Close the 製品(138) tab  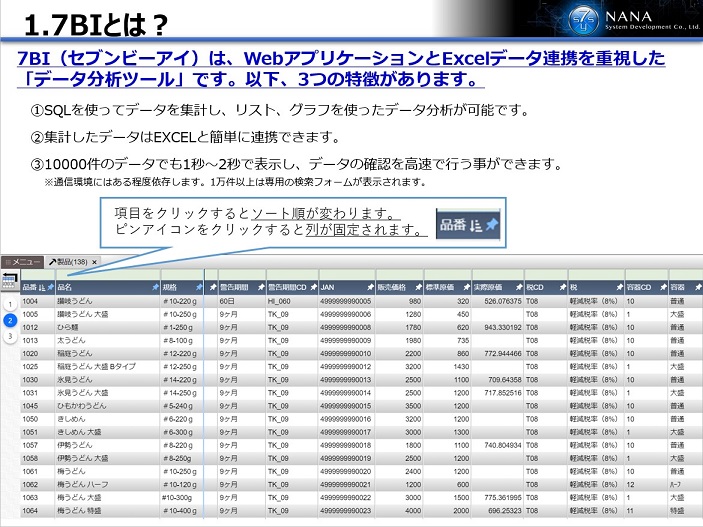[94, 262]
